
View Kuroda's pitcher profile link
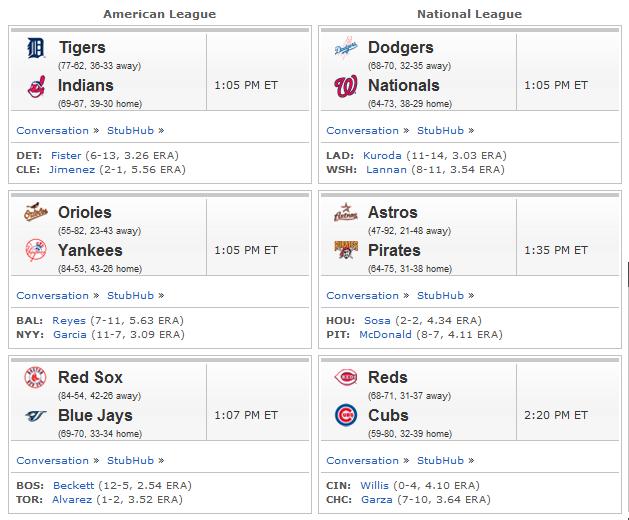point(382,156)
